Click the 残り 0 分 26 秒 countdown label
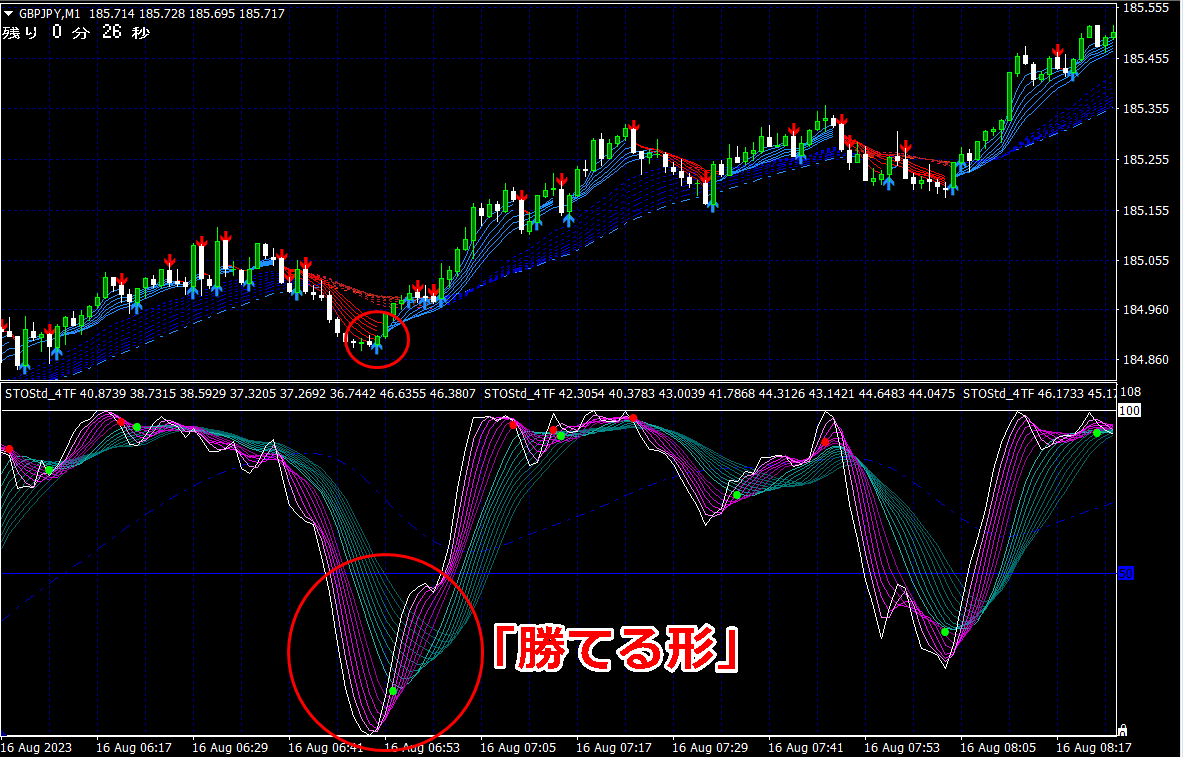Image resolution: width=1183 pixels, height=757 pixels. coord(76,32)
